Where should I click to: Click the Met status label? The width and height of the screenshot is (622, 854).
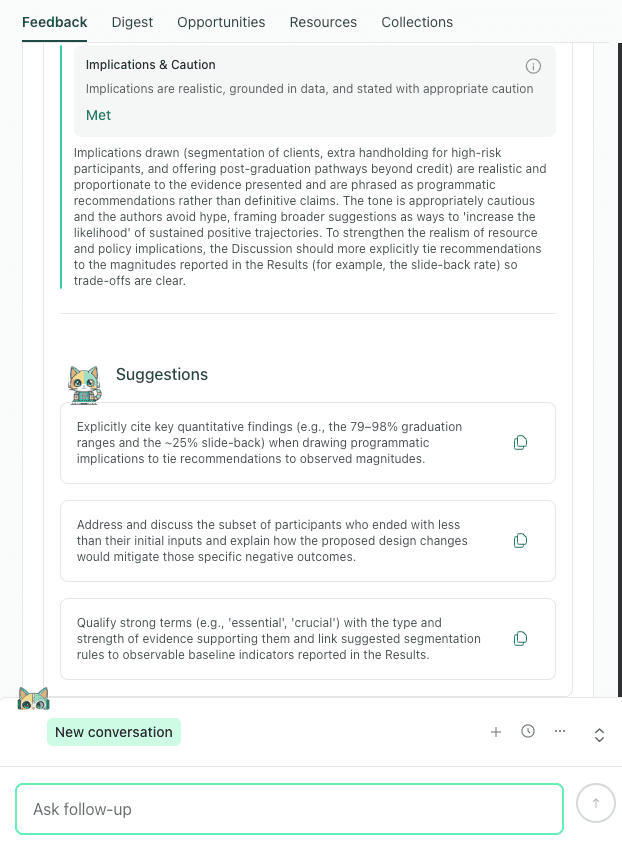tap(98, 115)
